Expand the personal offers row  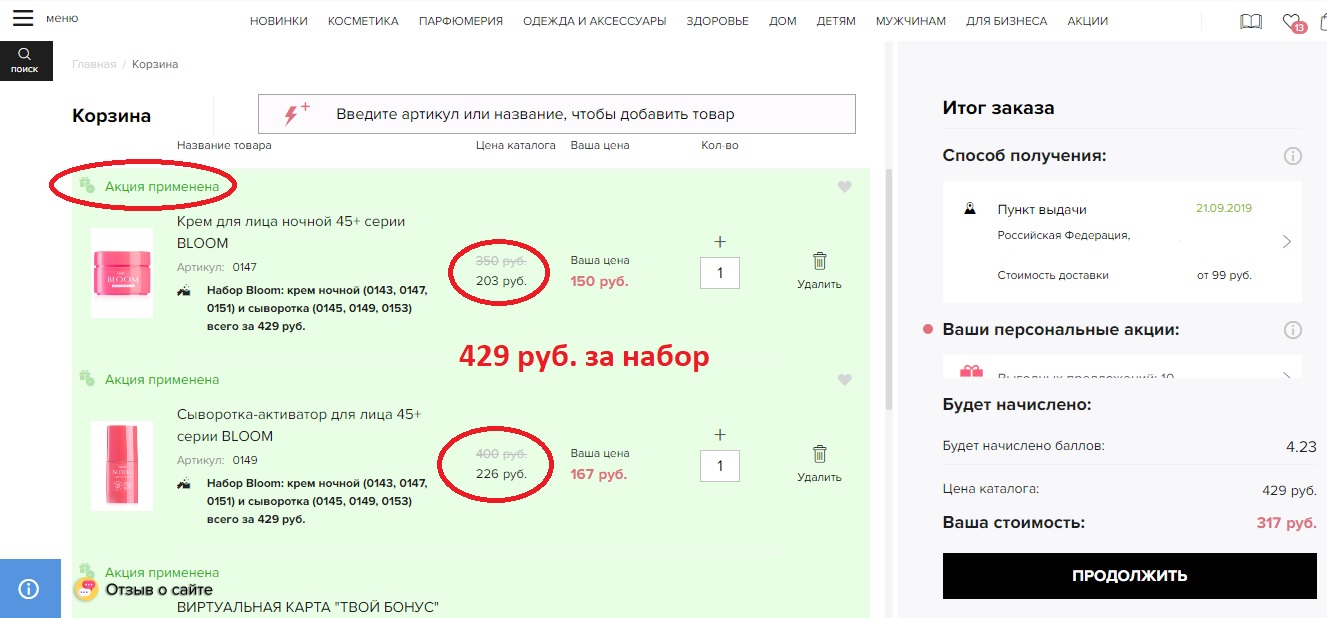[1287, 375]
